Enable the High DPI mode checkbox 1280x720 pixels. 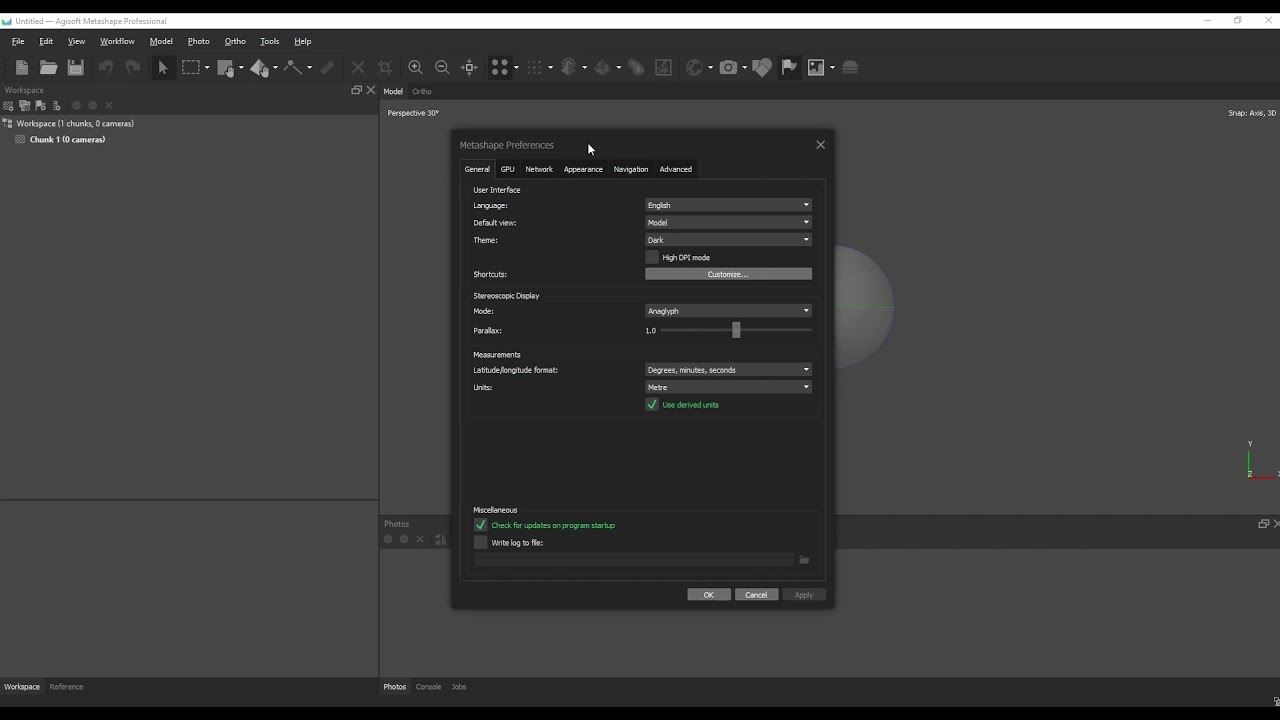652,258
